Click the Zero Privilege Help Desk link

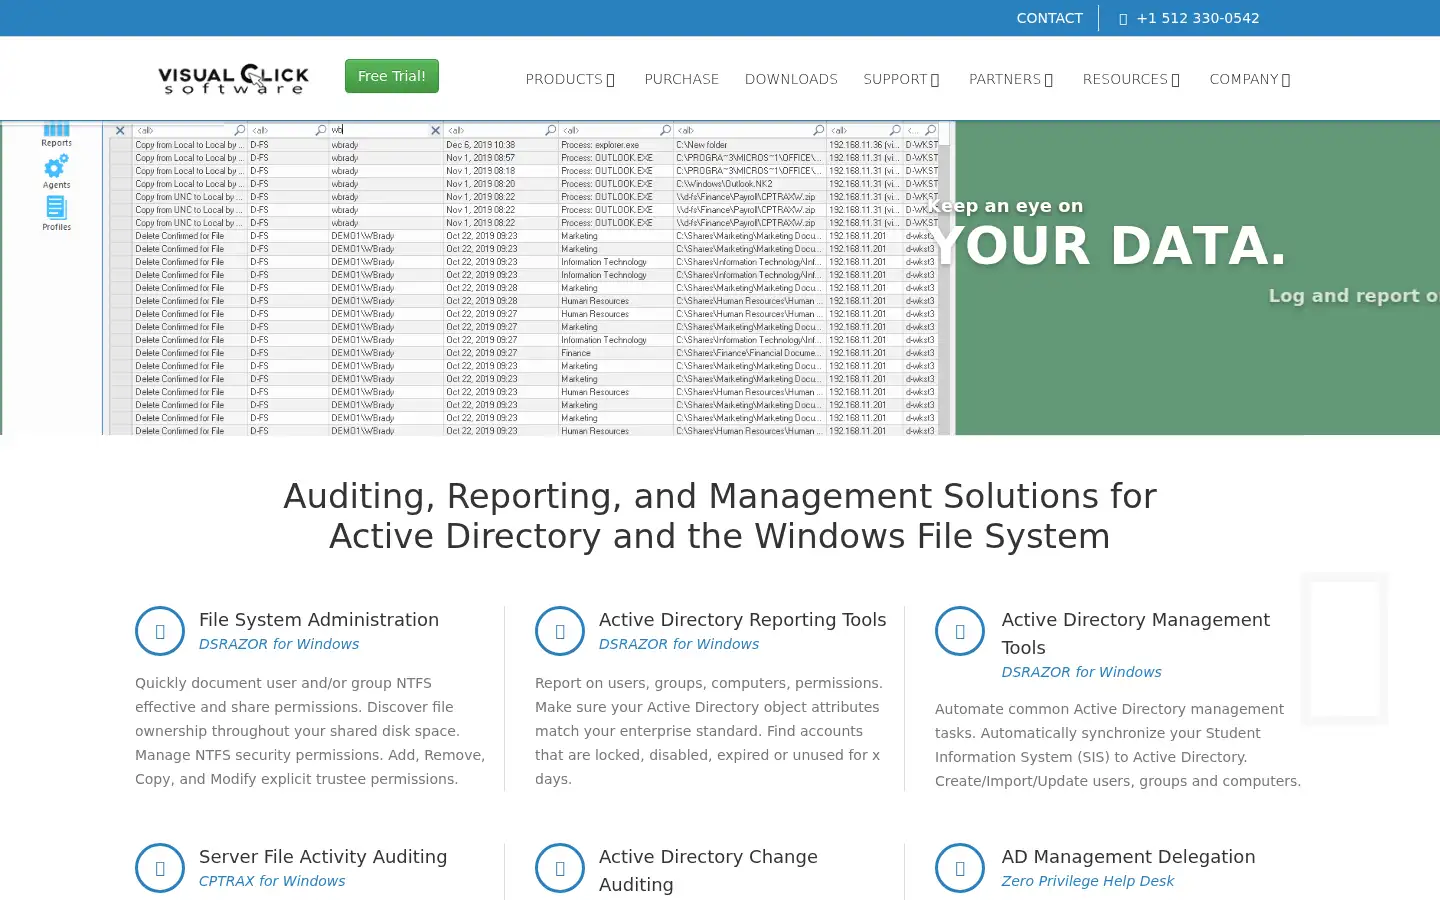1088,881
